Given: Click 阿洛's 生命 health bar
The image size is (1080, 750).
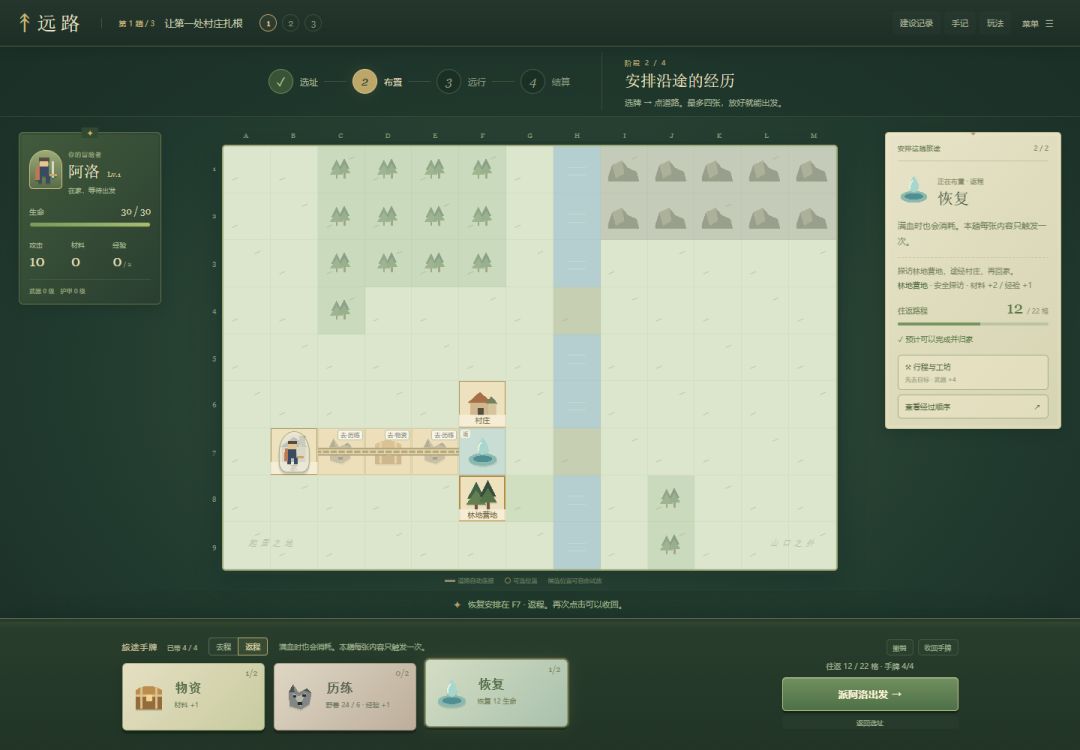Looking at the screenshot, I should 90,225.
